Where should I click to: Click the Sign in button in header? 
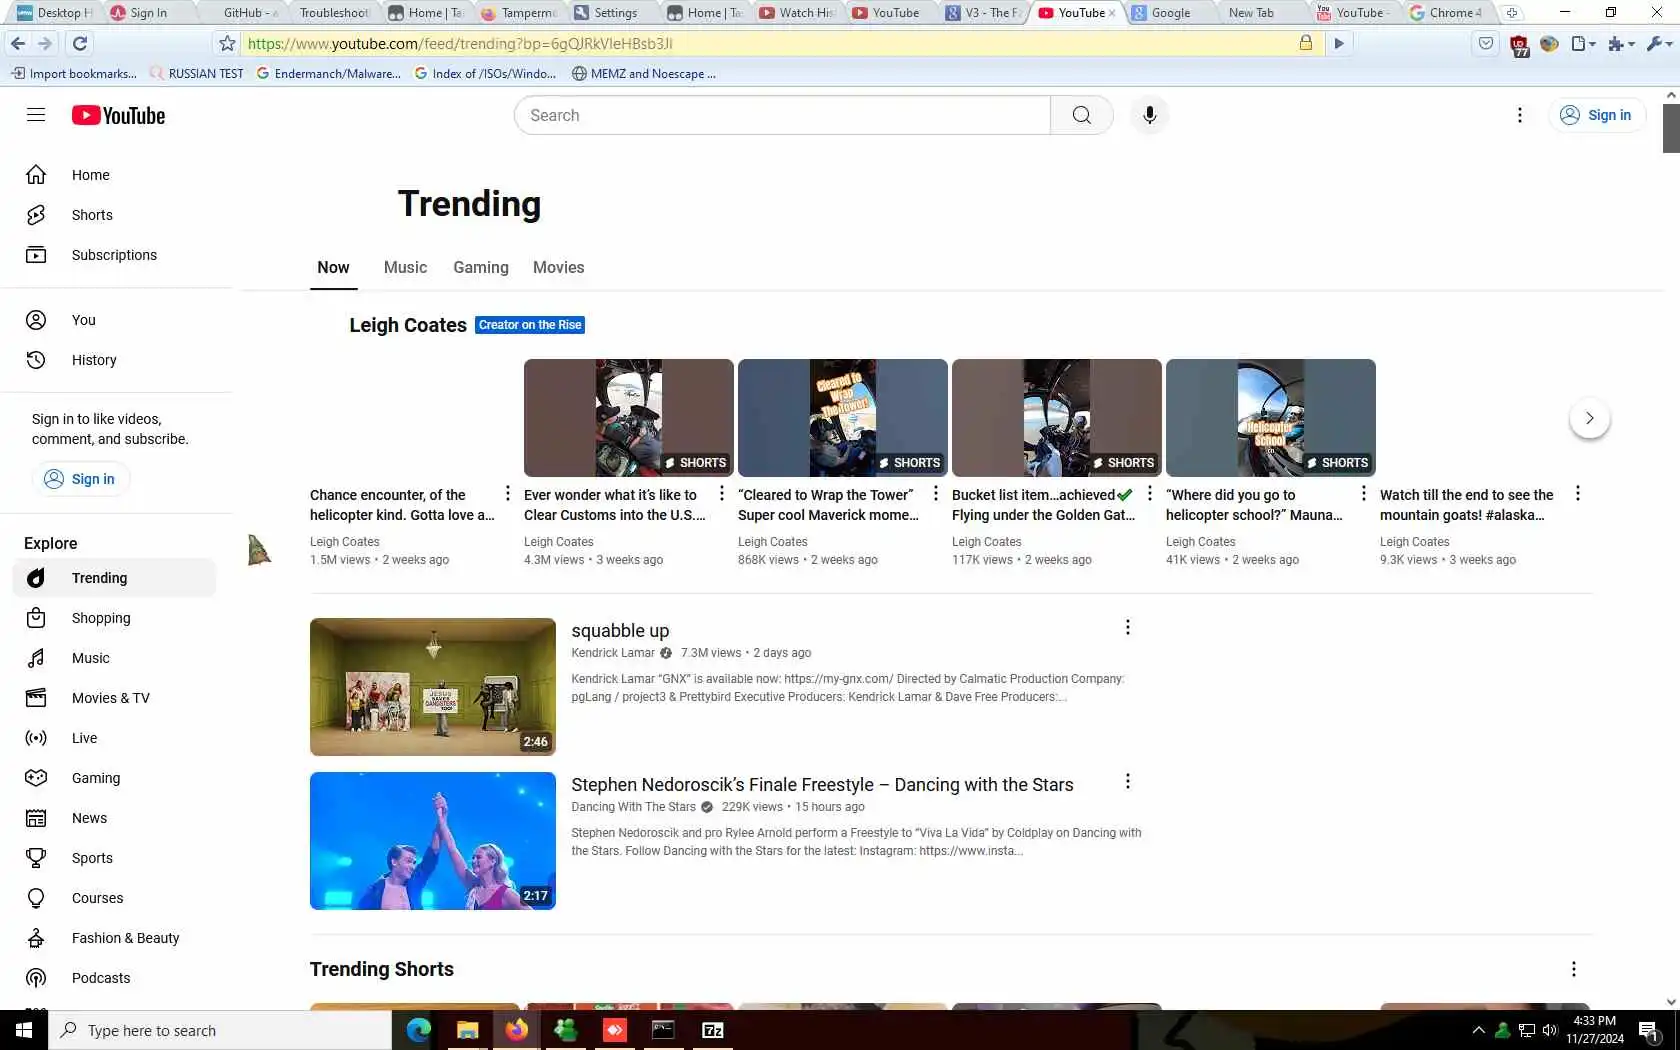(1596, 115)
